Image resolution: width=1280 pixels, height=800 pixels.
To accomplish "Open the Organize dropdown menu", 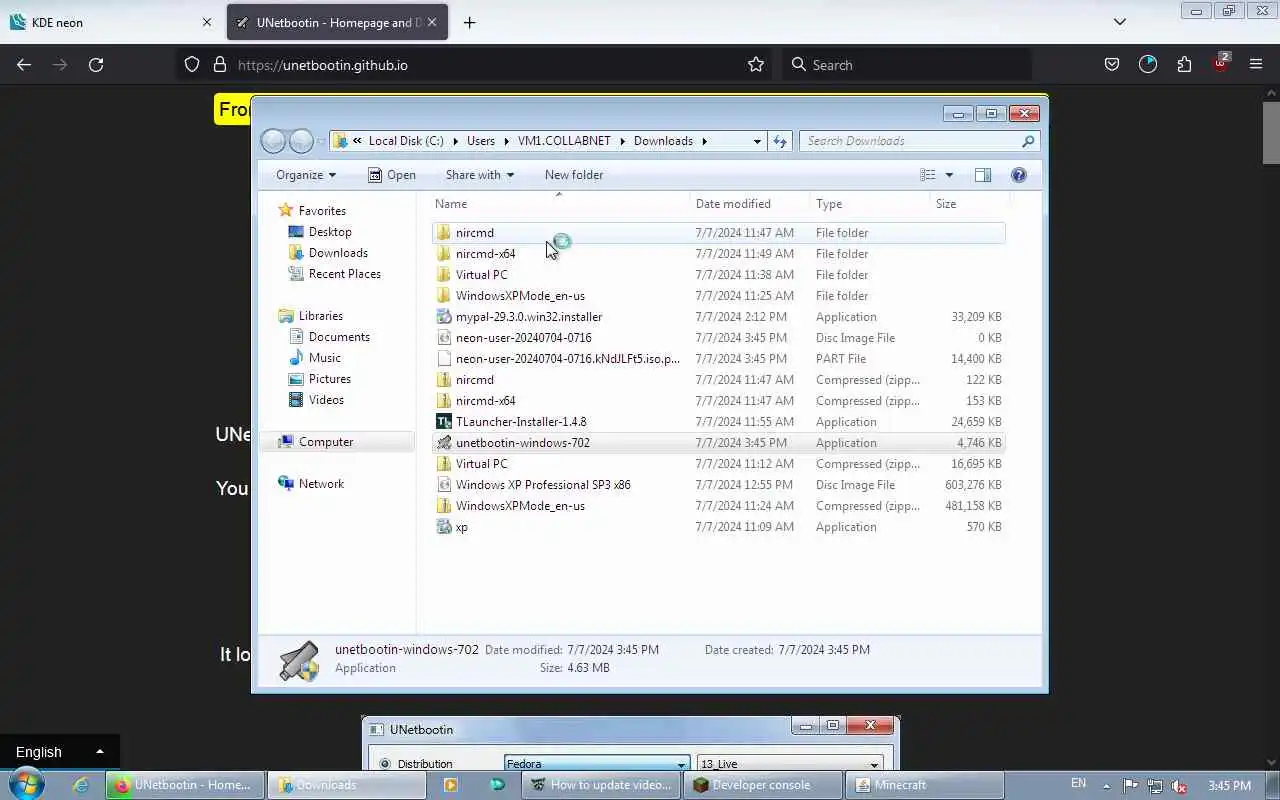I will click(x=306, y=175).
